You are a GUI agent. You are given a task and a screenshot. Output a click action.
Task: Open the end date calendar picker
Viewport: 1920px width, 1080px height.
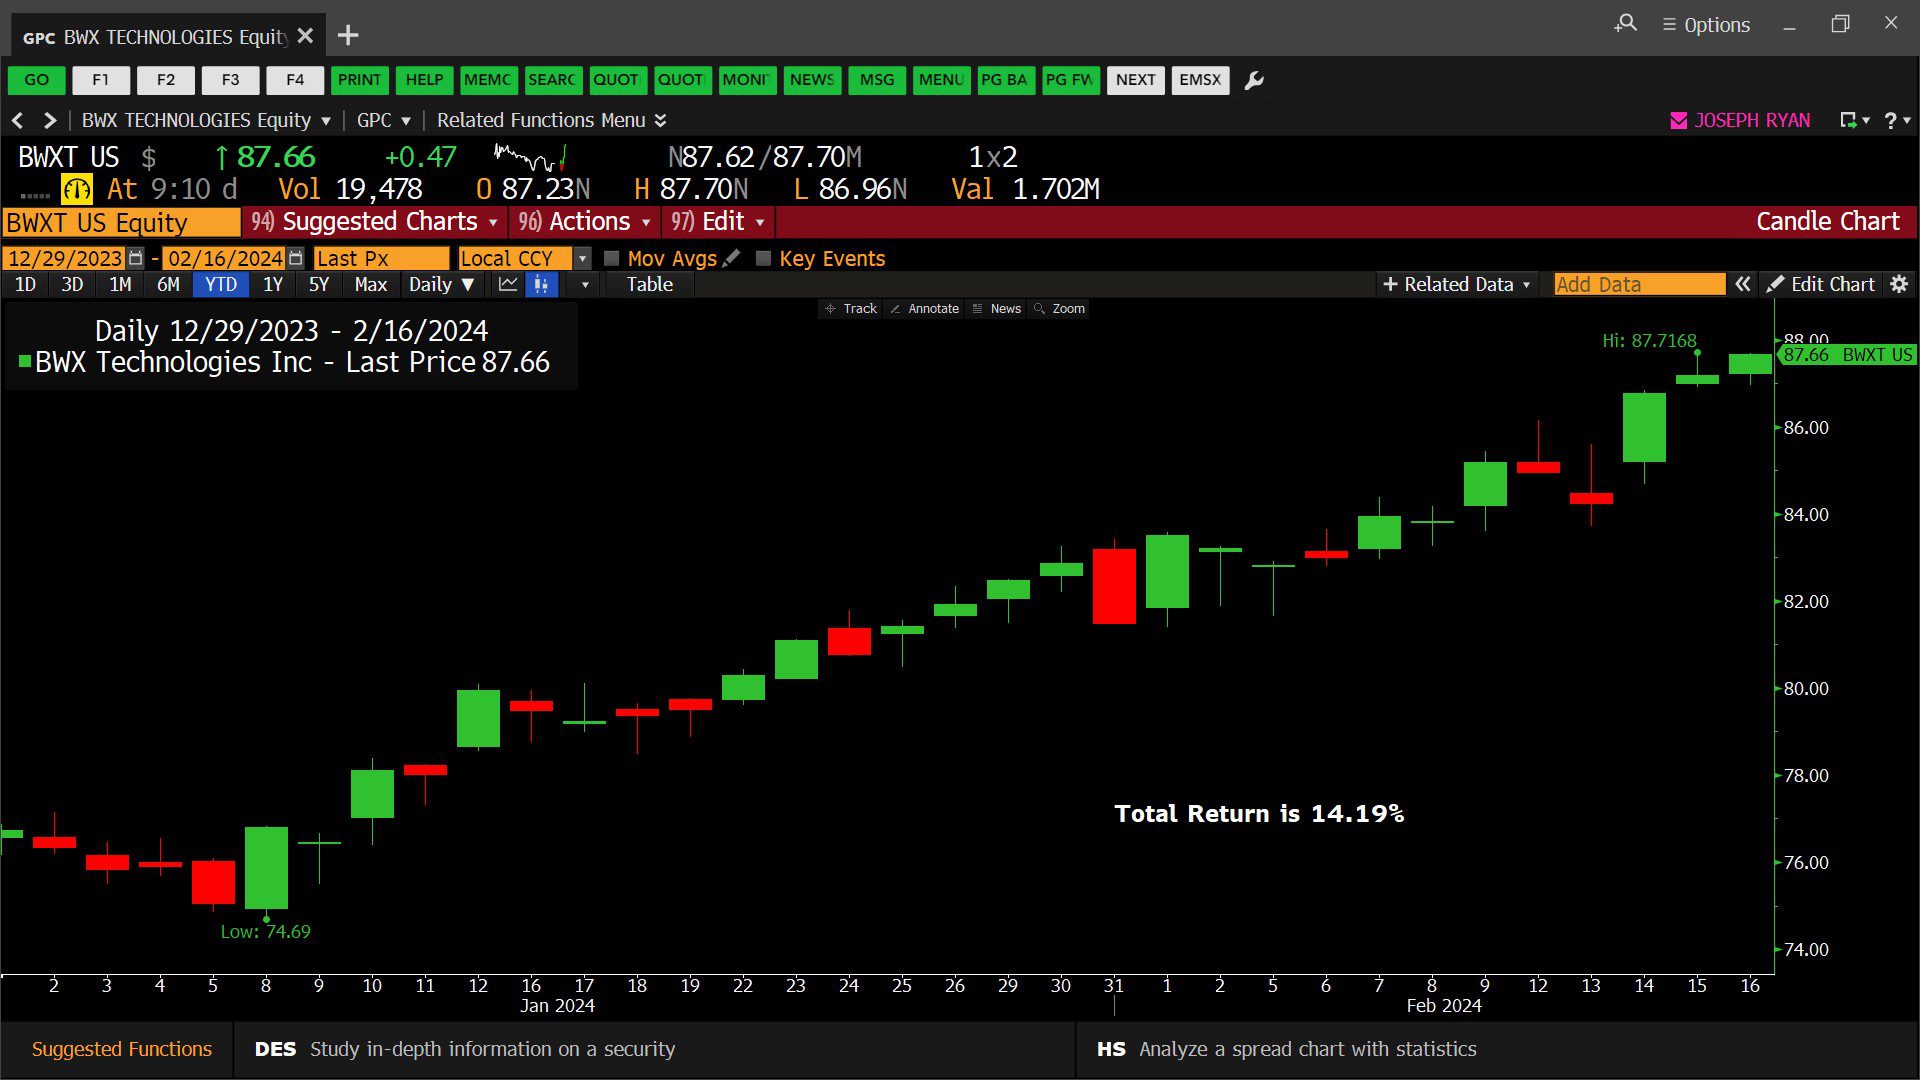[295, 258]
